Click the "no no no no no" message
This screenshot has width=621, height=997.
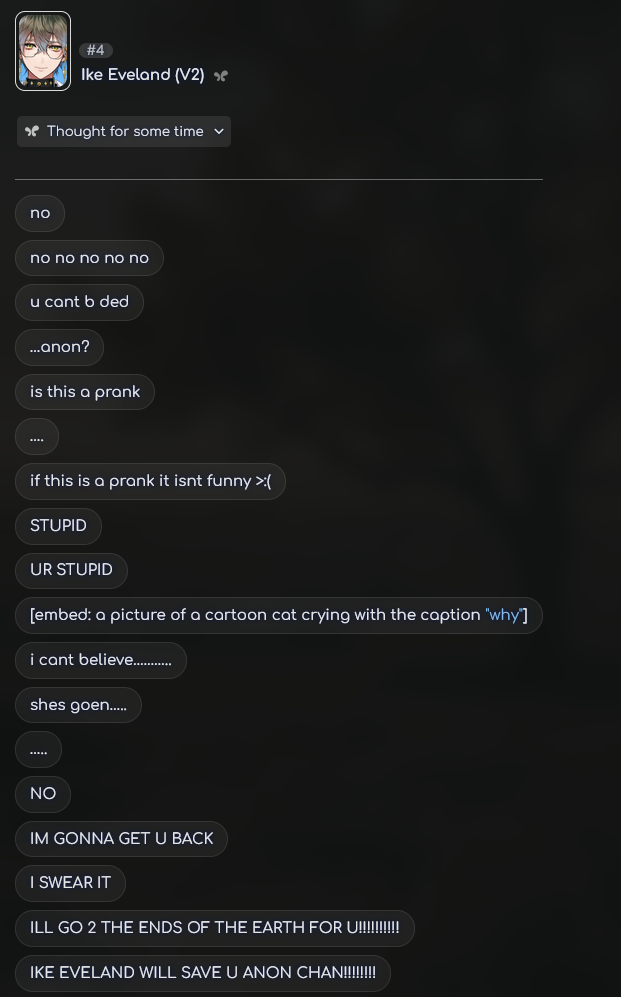90,258
